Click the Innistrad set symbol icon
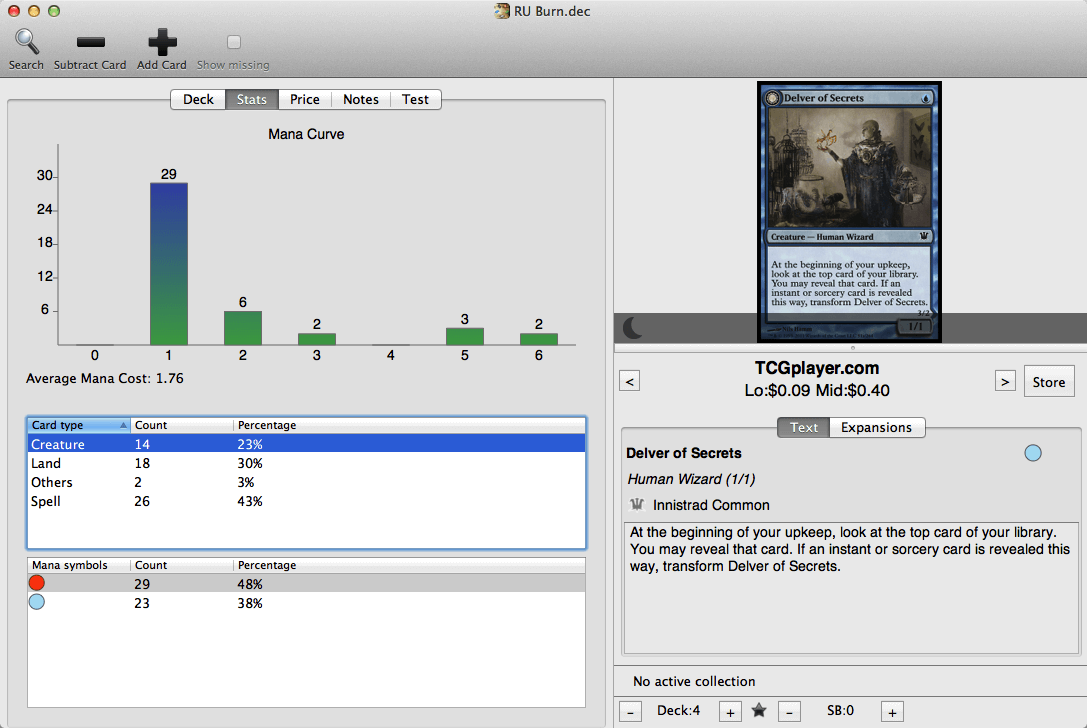1087x728 pixels. (x=637, y=505)
